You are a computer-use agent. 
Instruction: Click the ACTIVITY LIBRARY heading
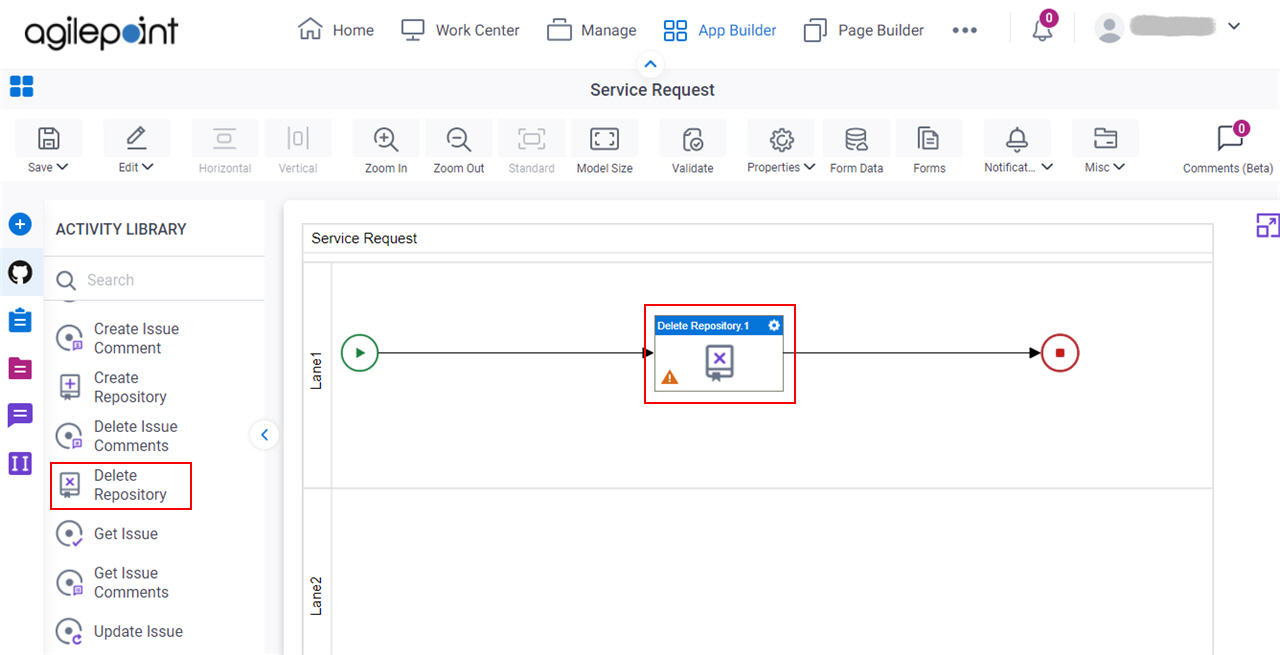121,229
